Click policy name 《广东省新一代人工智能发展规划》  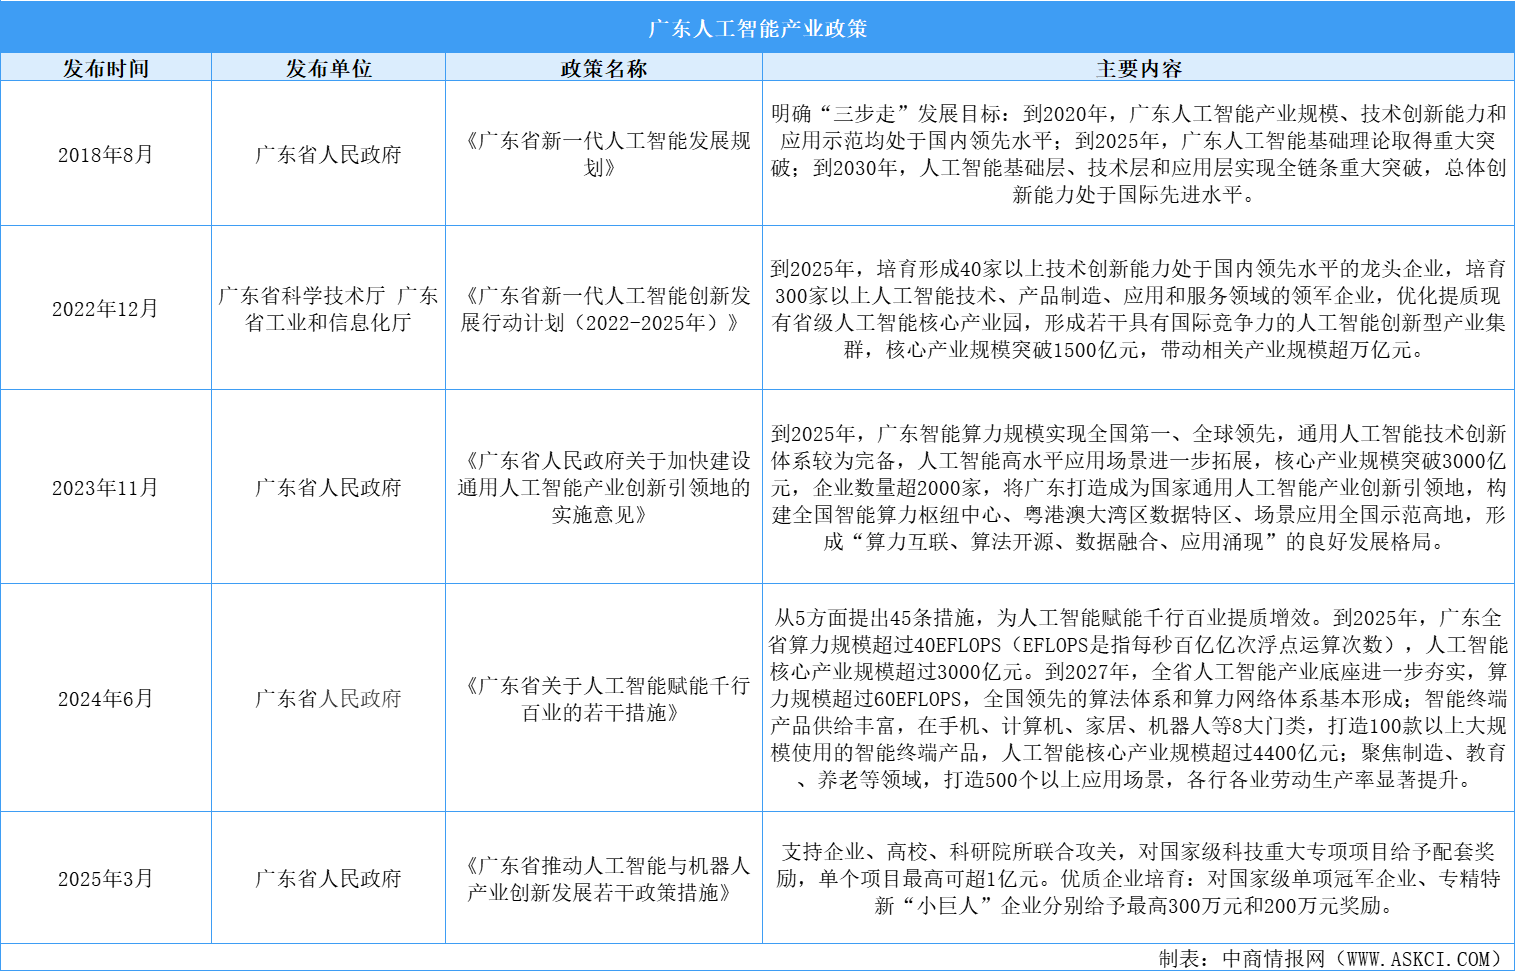pyautogui.click(x=604, y=154)
